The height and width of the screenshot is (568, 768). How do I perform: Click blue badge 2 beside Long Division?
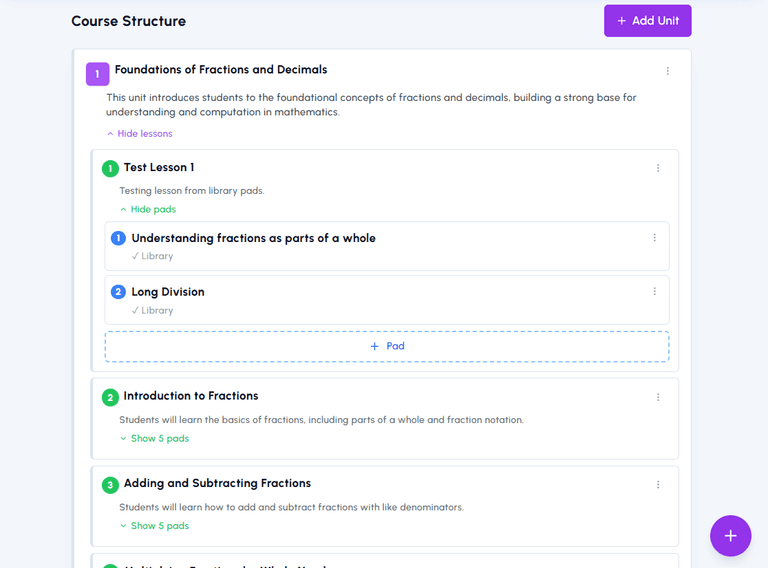tap(118, 292)
